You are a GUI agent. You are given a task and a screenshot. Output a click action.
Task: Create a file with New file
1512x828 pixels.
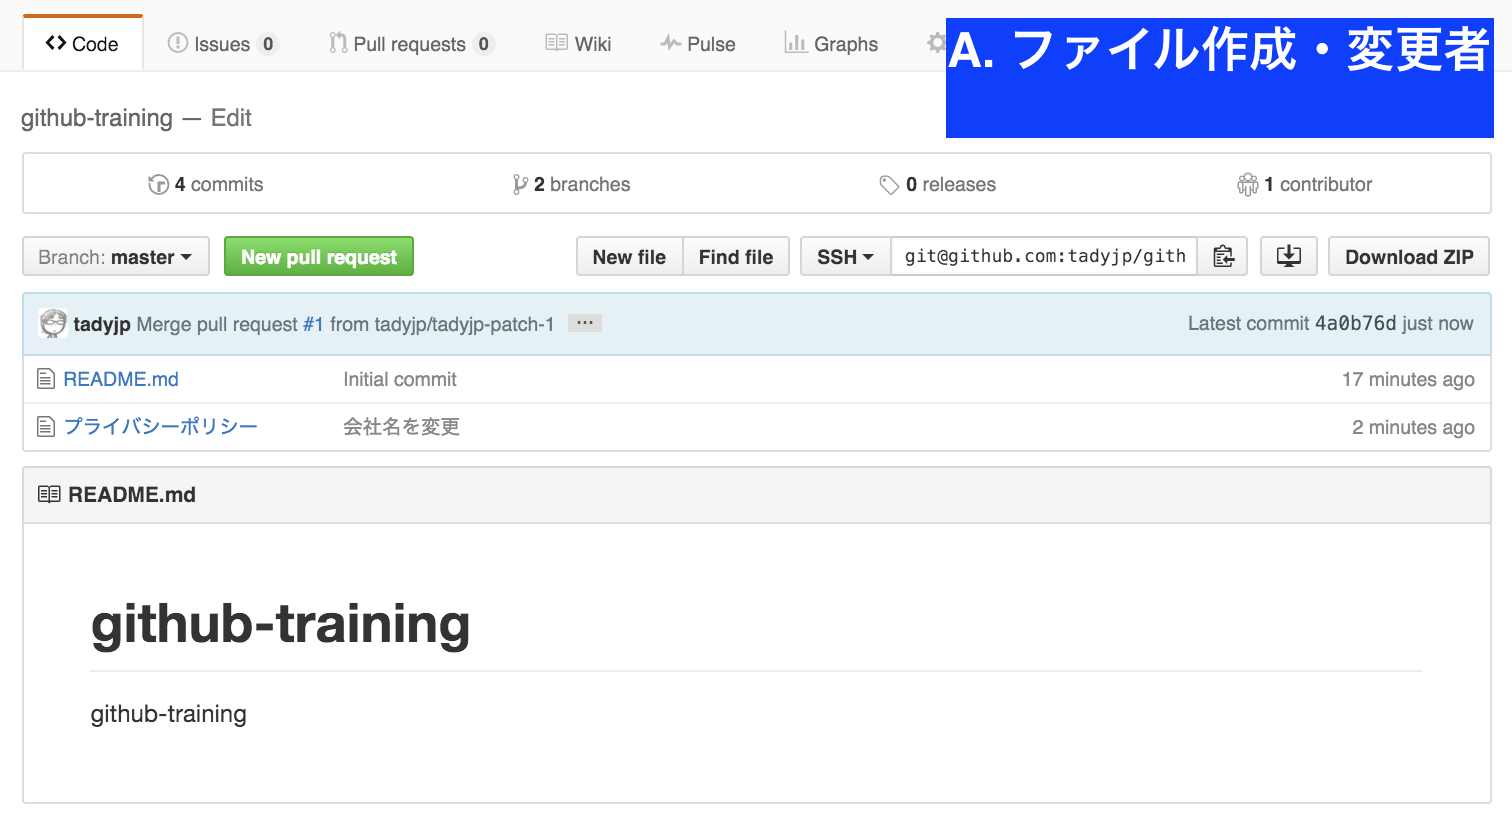point(629,257)
